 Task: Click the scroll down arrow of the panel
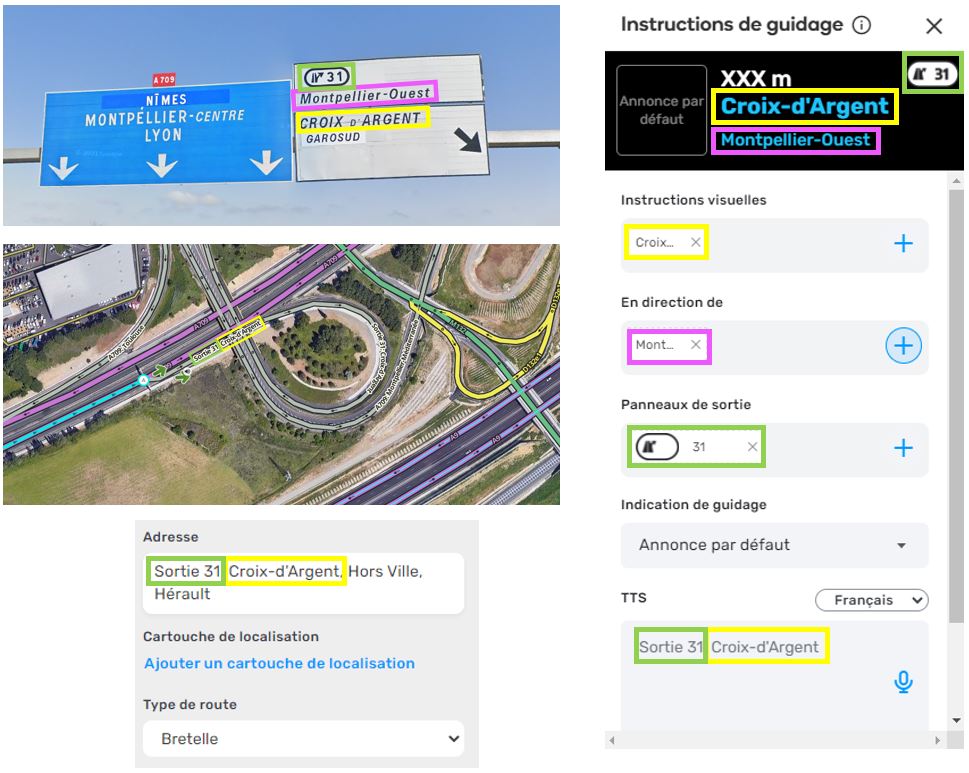[954, 720]
